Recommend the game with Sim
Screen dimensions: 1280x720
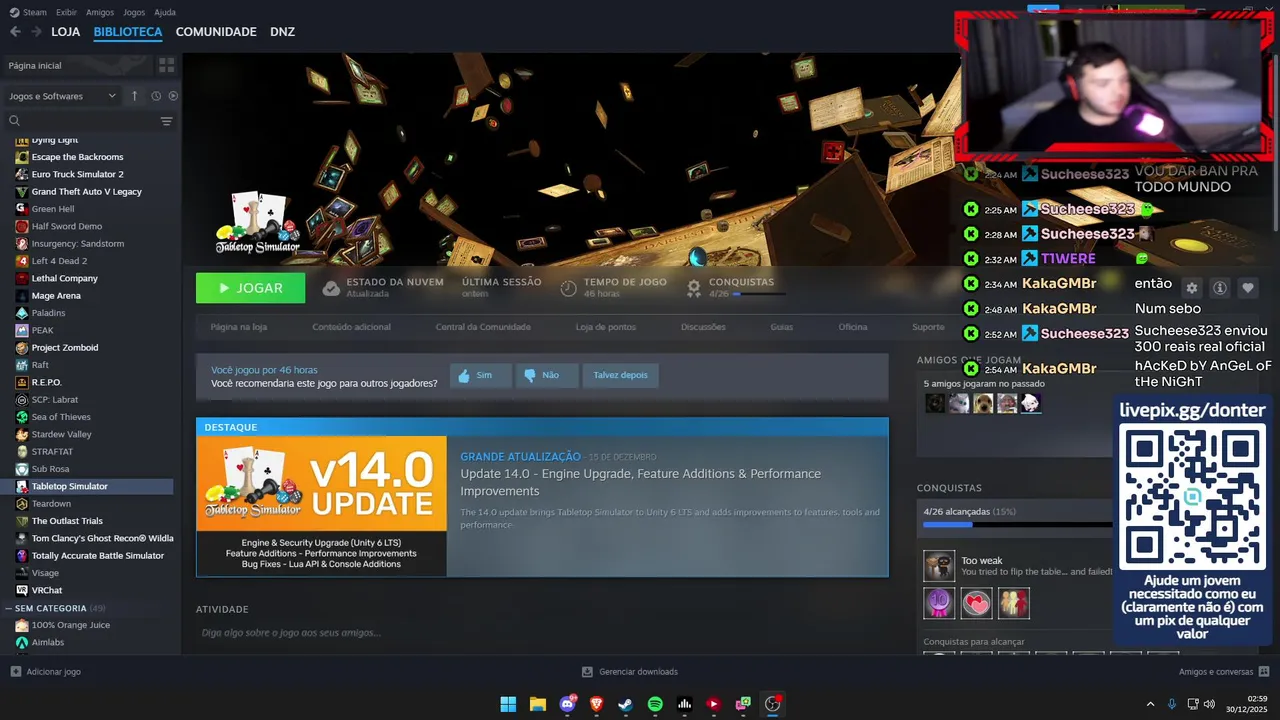[480, 375]
